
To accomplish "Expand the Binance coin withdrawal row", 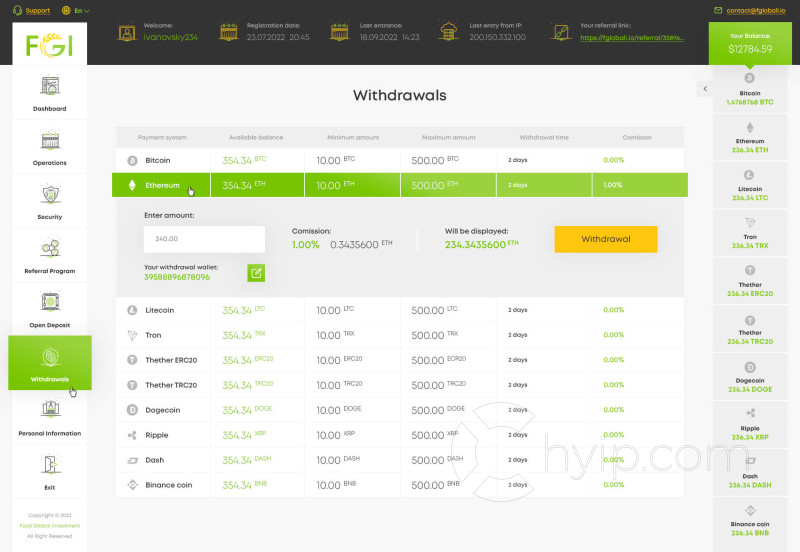I will 400,485.
